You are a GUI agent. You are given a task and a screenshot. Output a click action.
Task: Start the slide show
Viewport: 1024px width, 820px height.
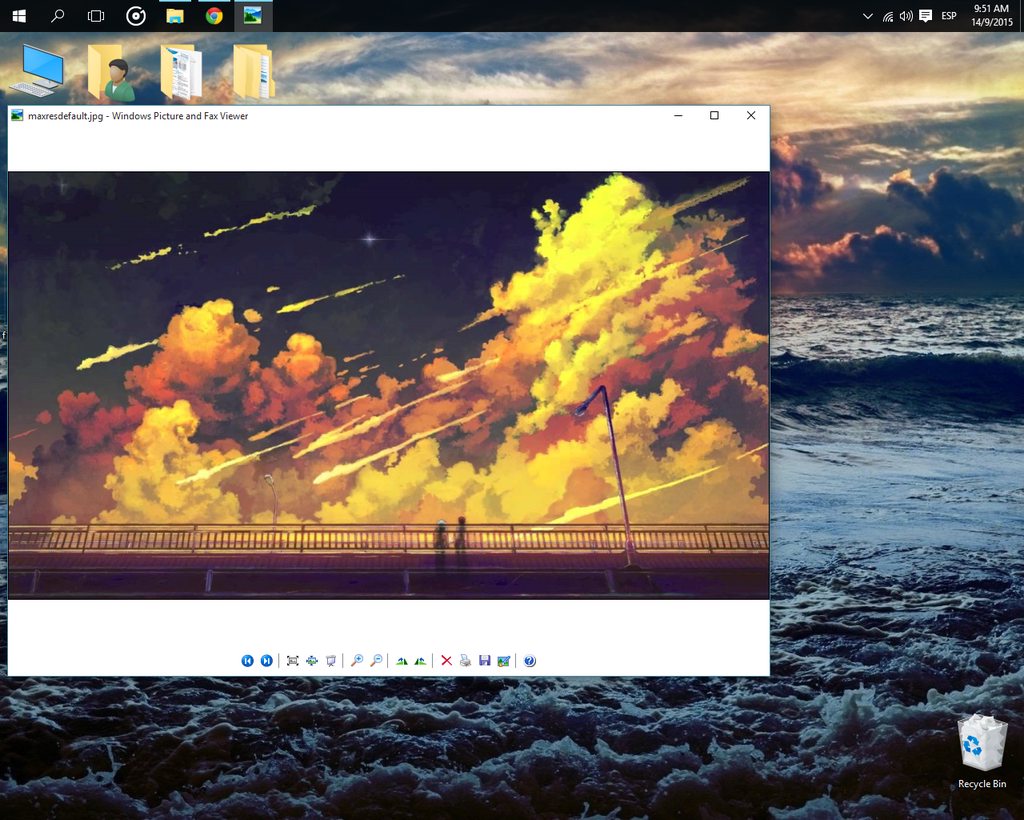click(x=331, y=661)
